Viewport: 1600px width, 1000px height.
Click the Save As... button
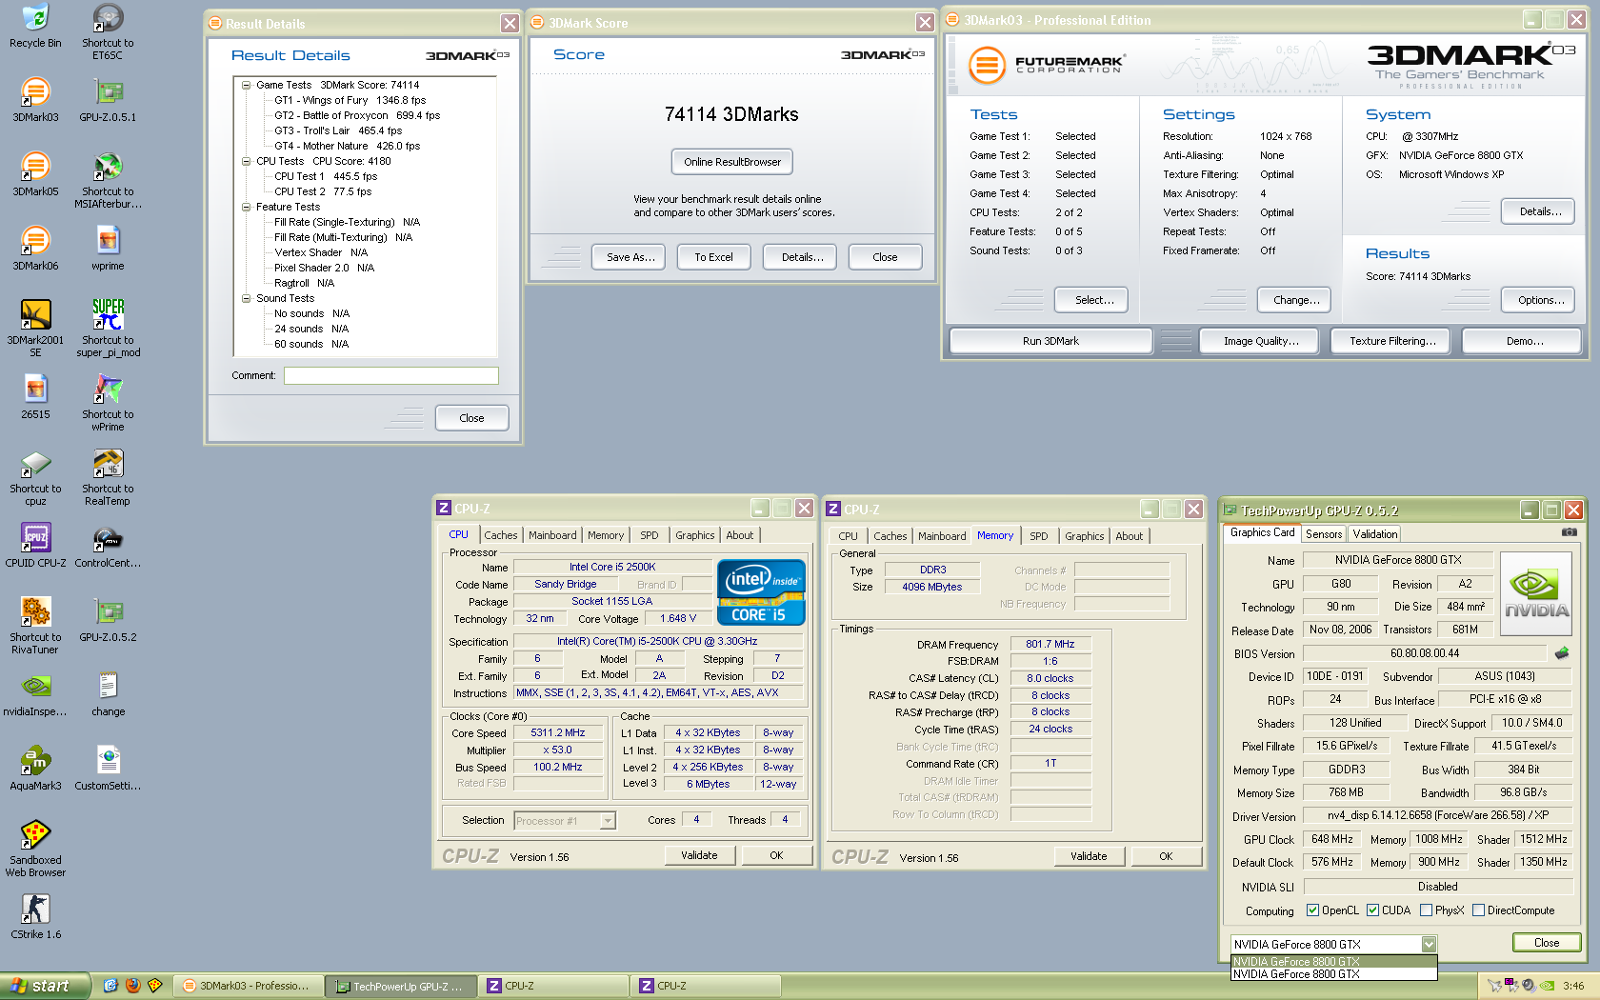[630, 257]
